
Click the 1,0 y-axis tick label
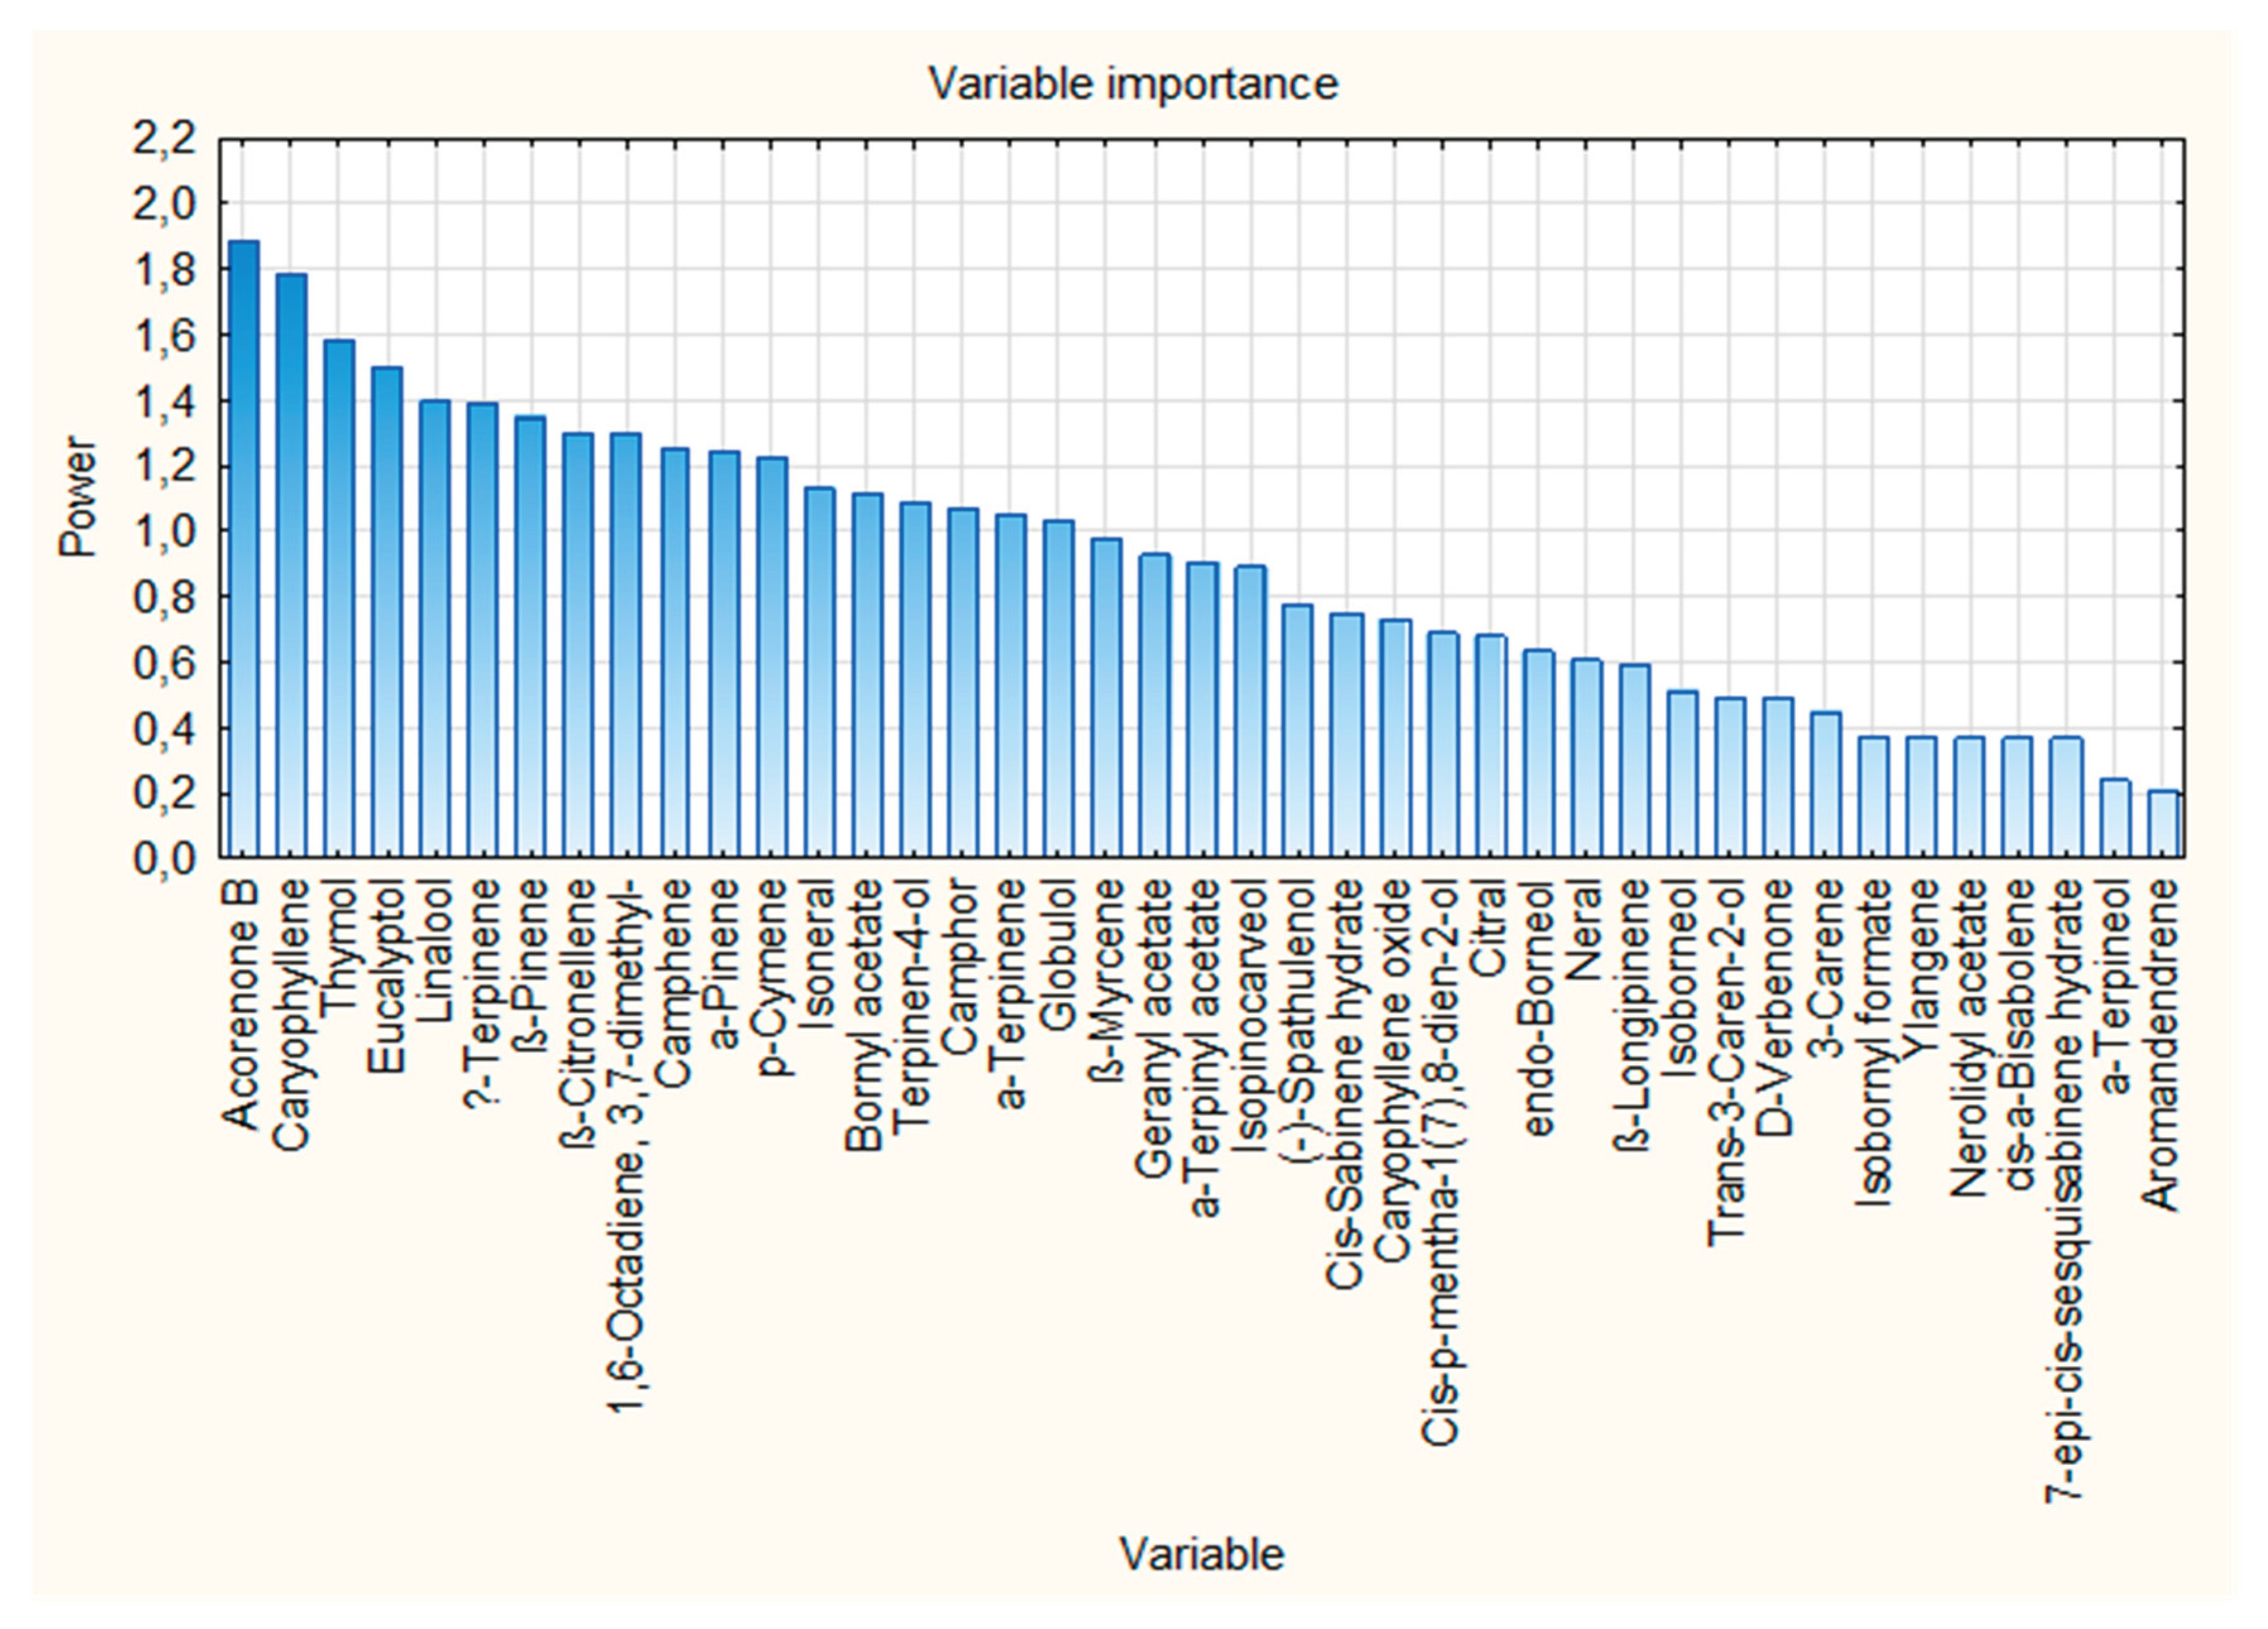click(x=163, y=531)
